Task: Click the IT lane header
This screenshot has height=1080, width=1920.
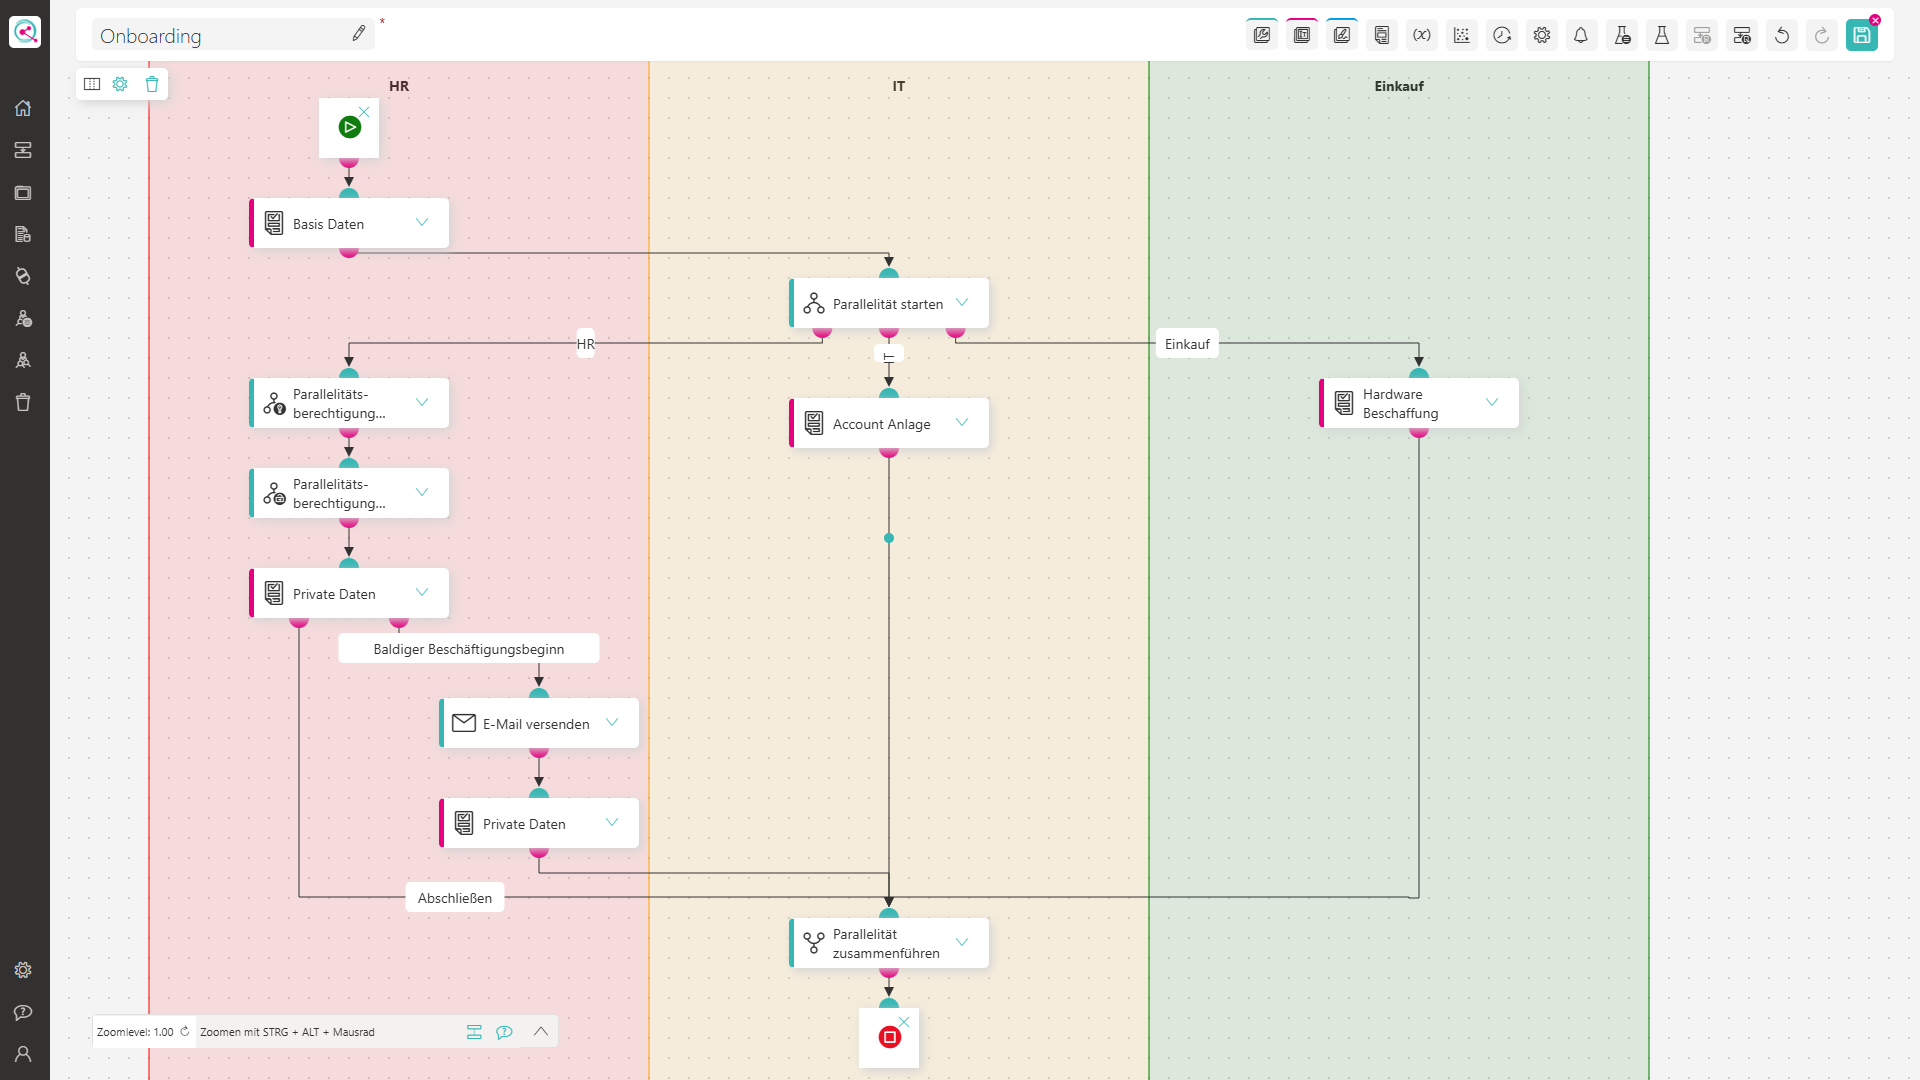Action: (x=898, y=86)
